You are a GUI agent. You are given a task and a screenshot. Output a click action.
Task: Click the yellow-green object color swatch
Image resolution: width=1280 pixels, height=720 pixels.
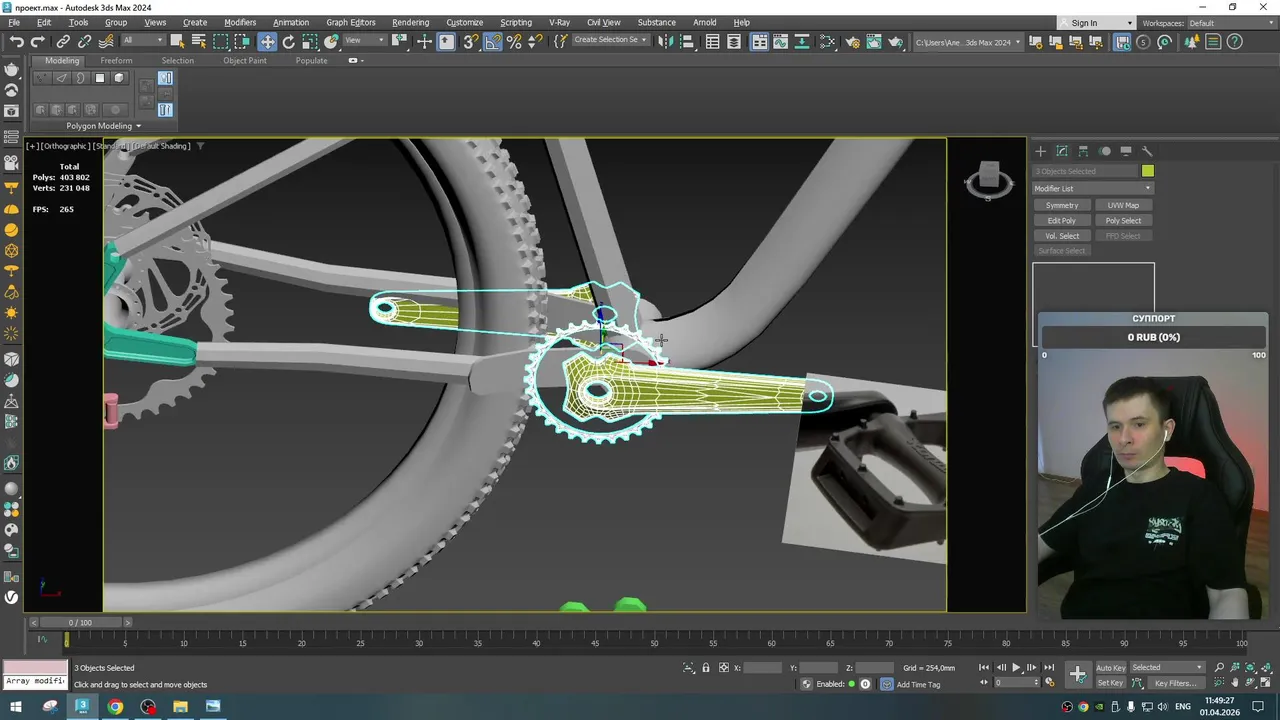(1148, 171)
